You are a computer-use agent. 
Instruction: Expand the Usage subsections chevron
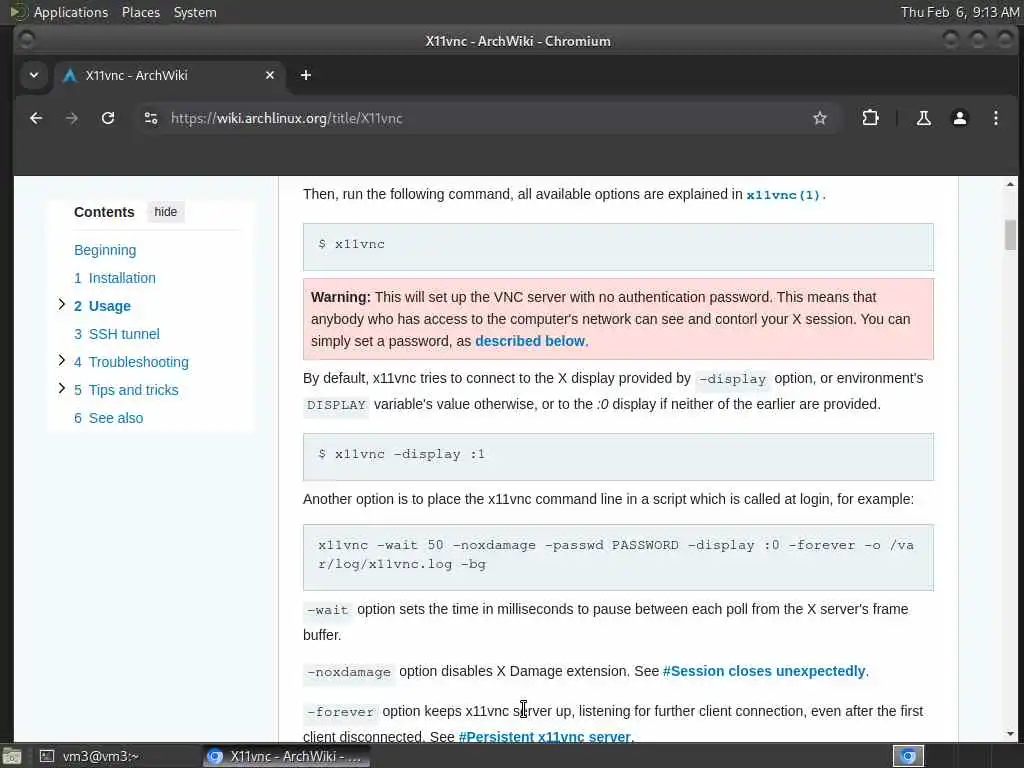61,304
